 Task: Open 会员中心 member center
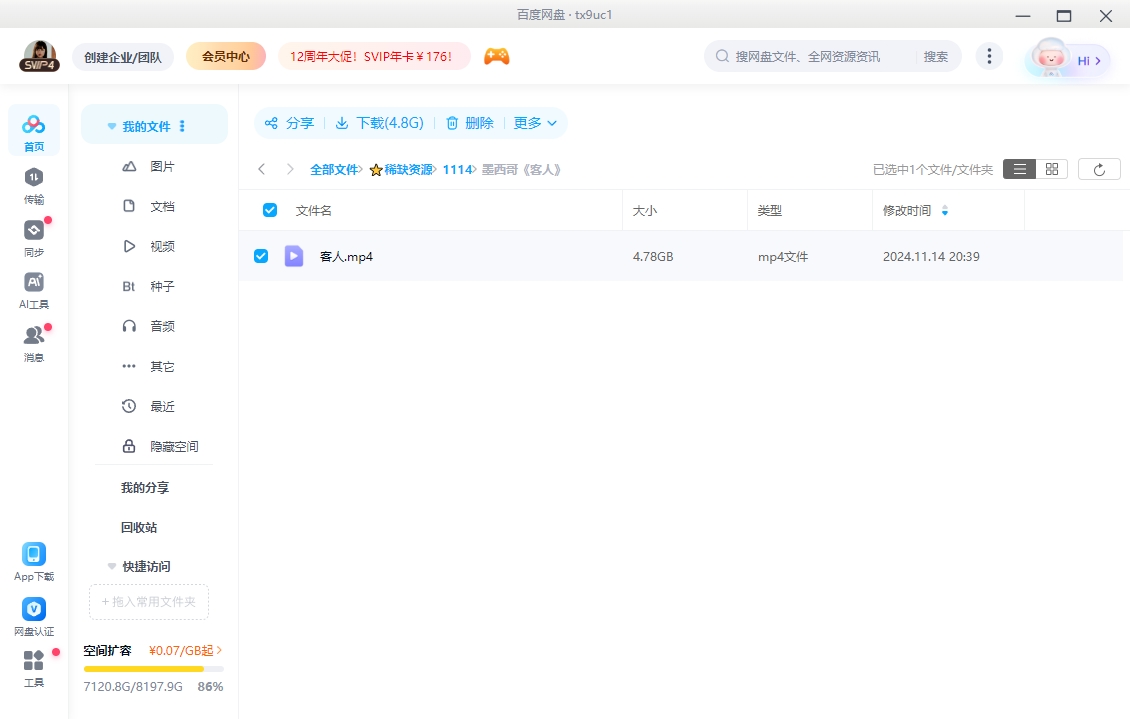pyautogui.click(x=226, y=56)
